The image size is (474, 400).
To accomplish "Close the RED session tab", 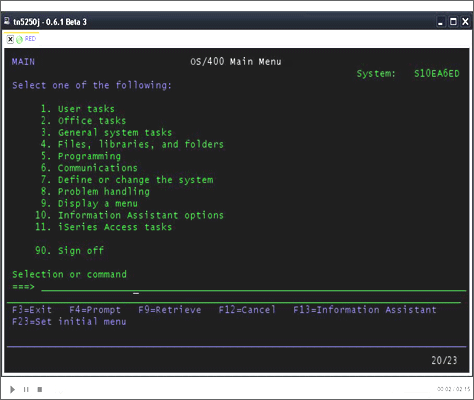I will click(x=10, y=39).
